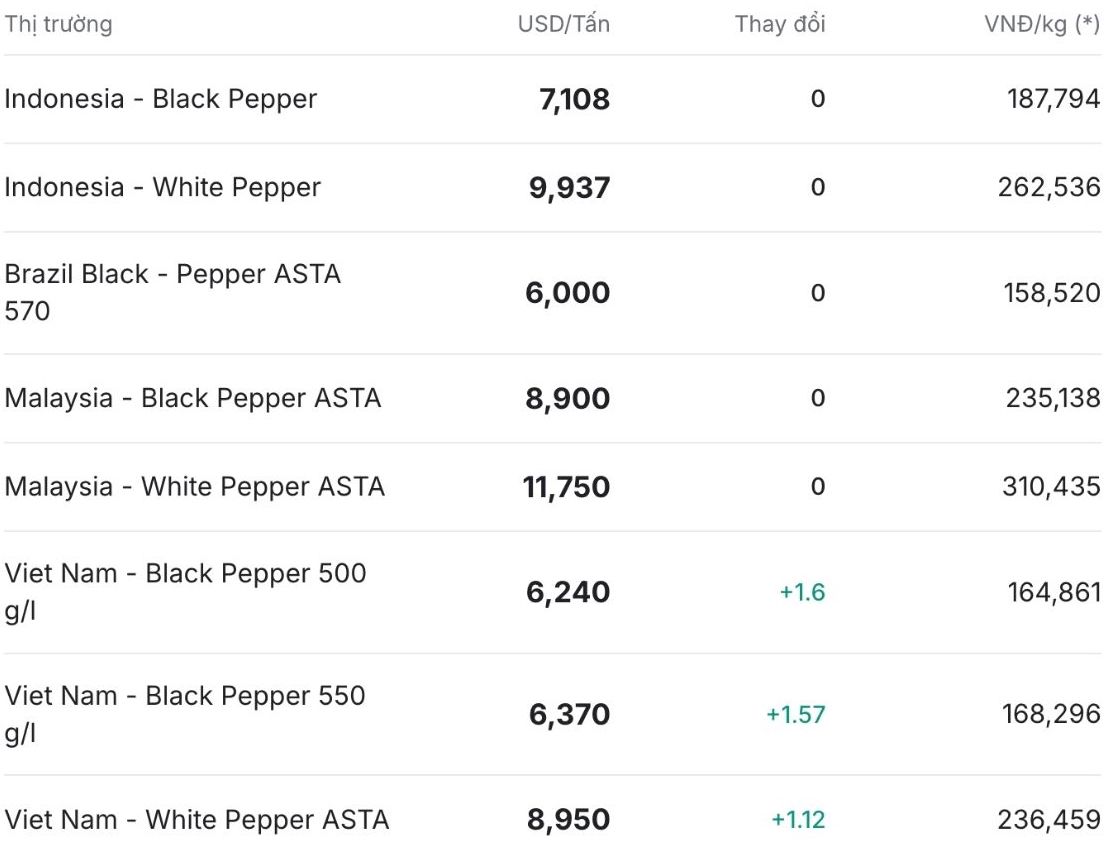The width and height of the screenshot is (1112, 846).
Task: Click the 7,108 USD price value
Action: pos(574,99)
